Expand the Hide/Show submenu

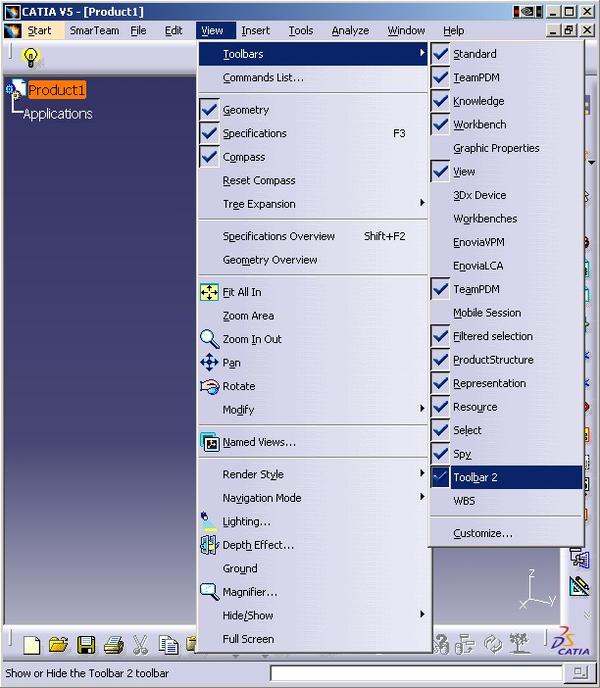(x=313, y=616)
